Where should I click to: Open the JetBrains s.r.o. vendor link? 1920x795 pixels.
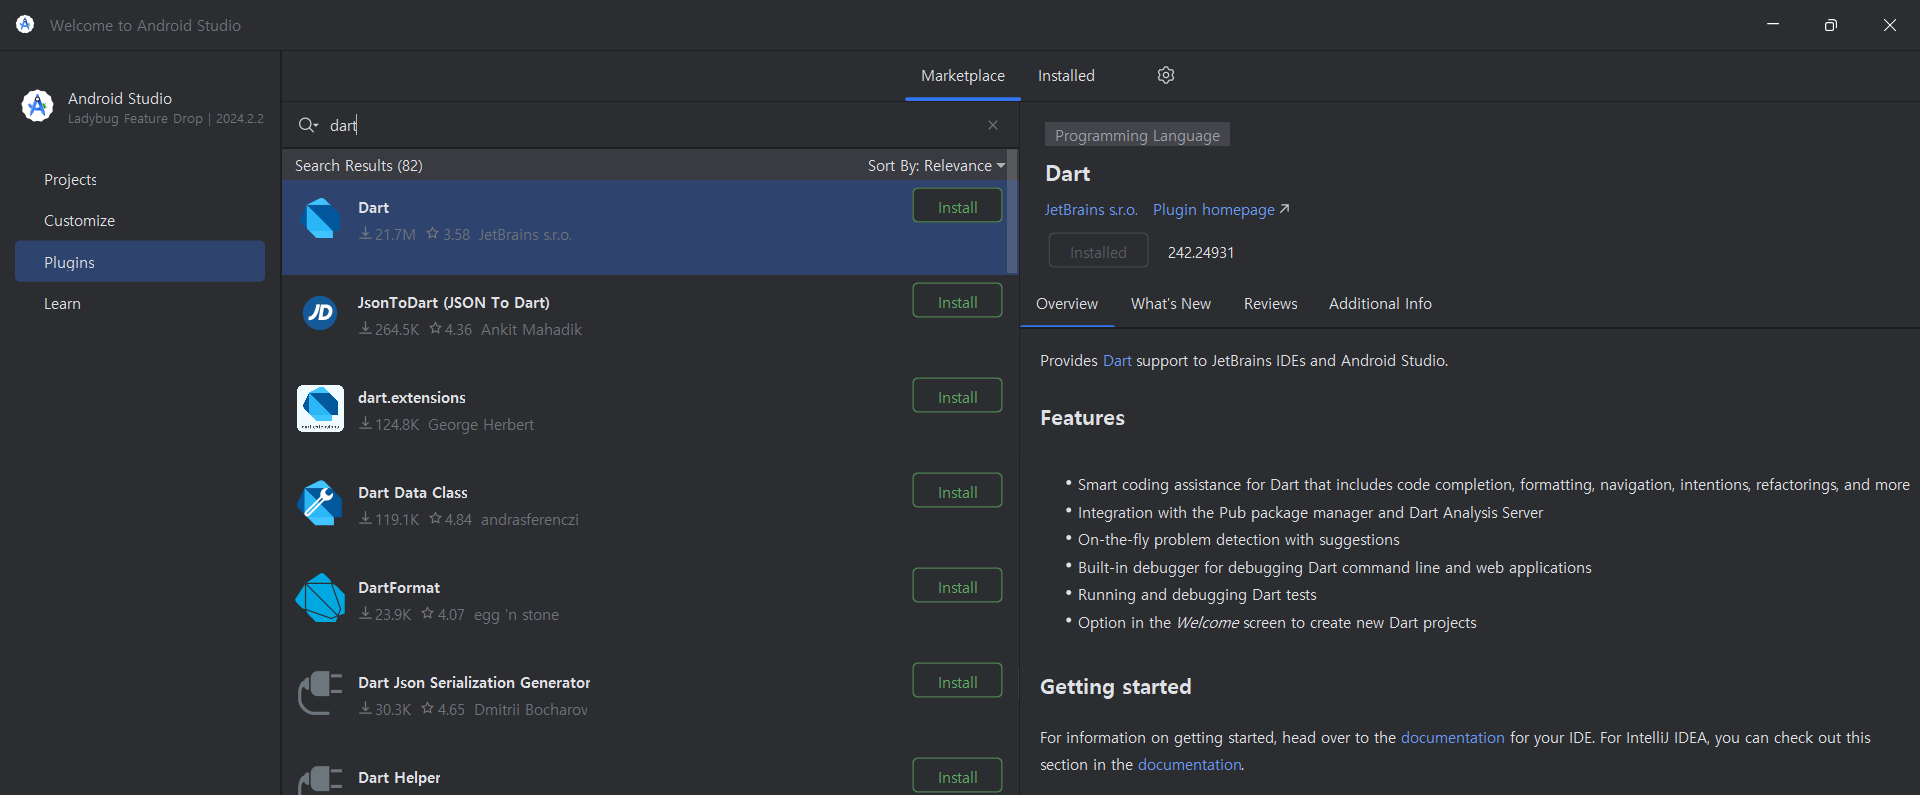coord(1091,210)
